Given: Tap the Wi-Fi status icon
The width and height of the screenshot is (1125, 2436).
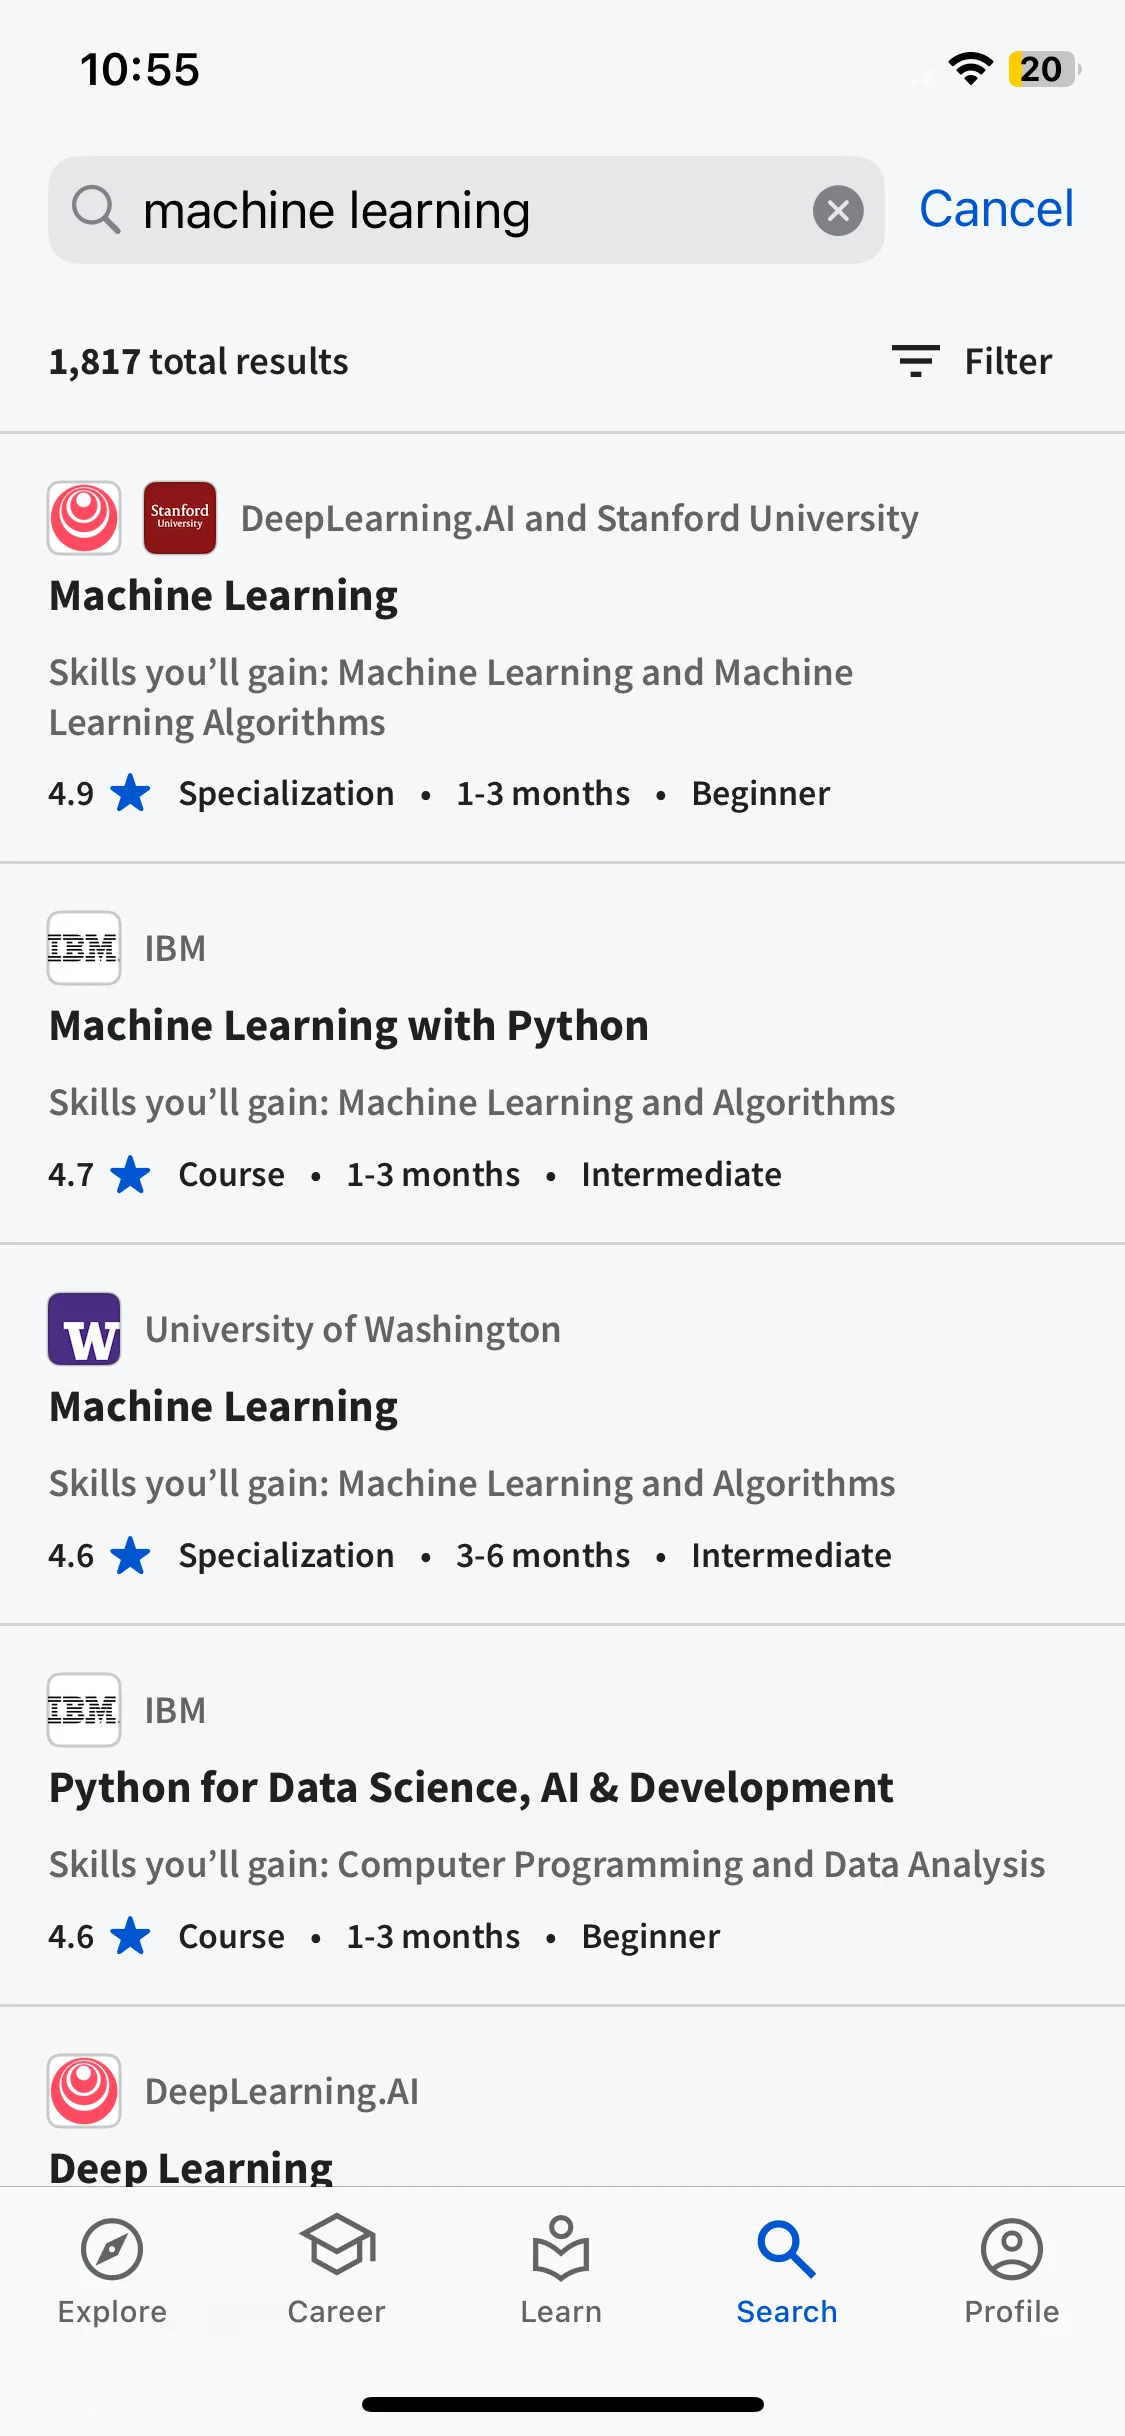Looking at the screenshot, I should click(970, 69).
